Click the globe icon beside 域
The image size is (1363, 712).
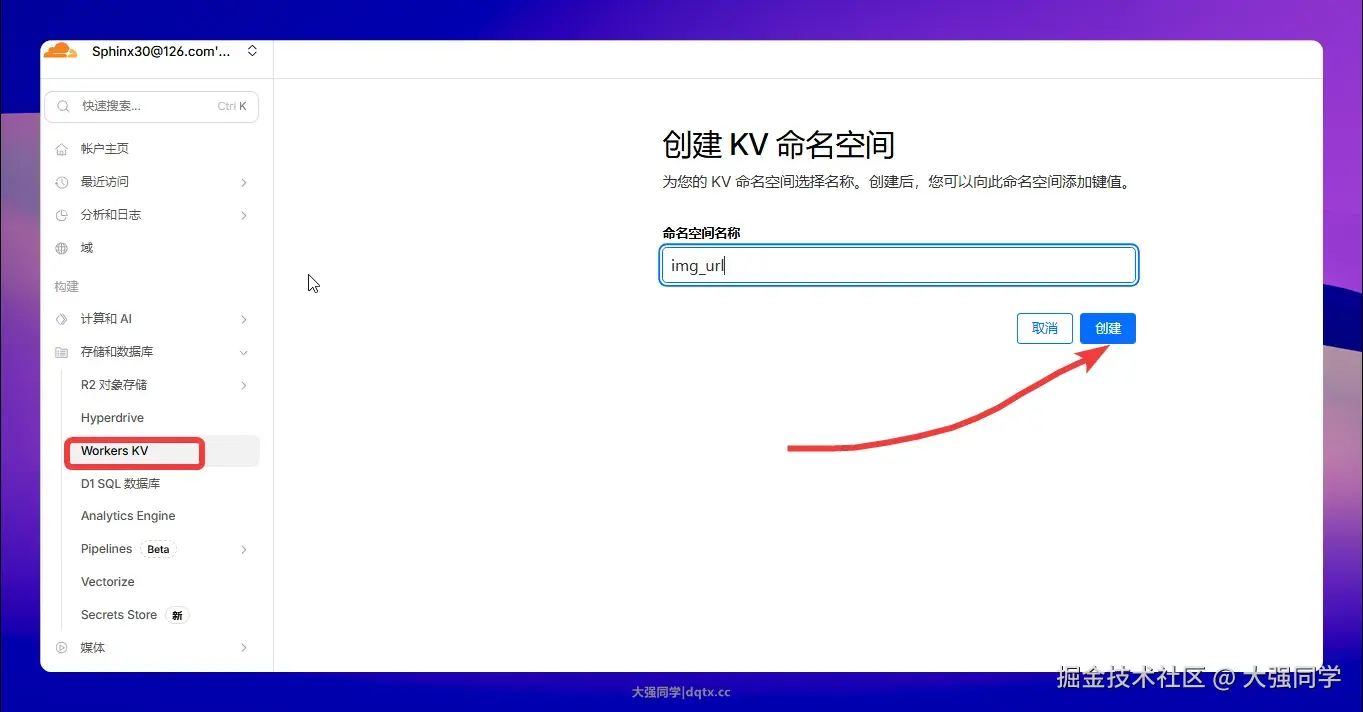point(62,248)
